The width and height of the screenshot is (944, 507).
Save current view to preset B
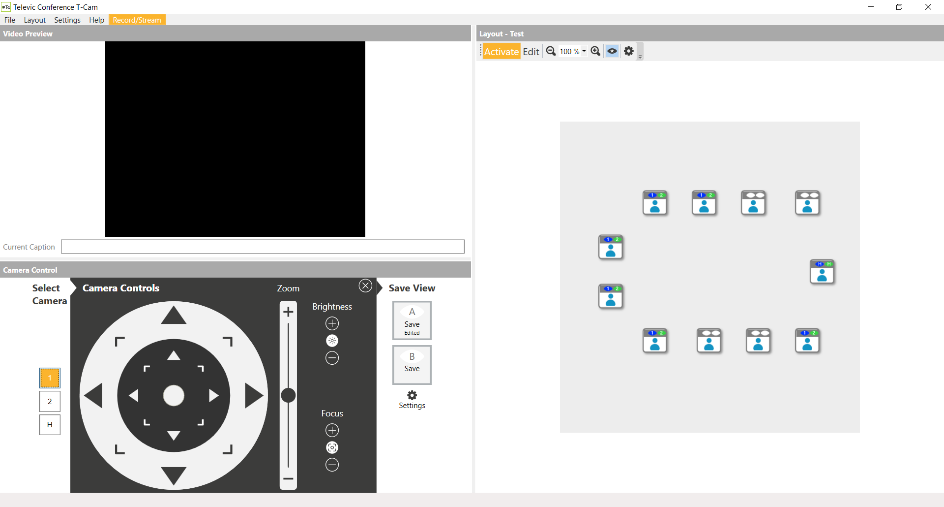point(412,364)
